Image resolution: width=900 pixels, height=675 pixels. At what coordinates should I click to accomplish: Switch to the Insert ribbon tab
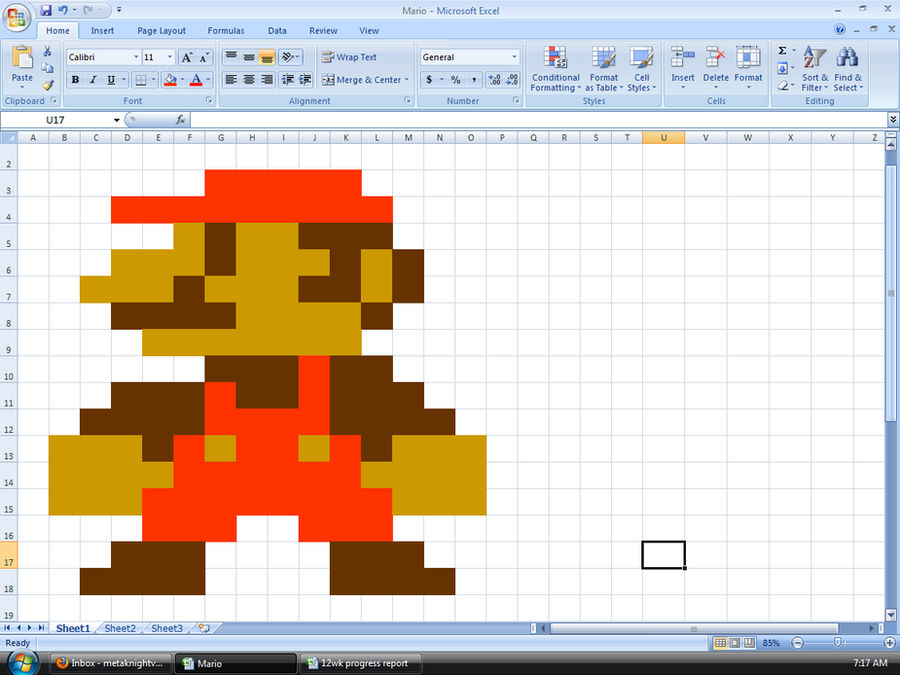click(102, 30)
